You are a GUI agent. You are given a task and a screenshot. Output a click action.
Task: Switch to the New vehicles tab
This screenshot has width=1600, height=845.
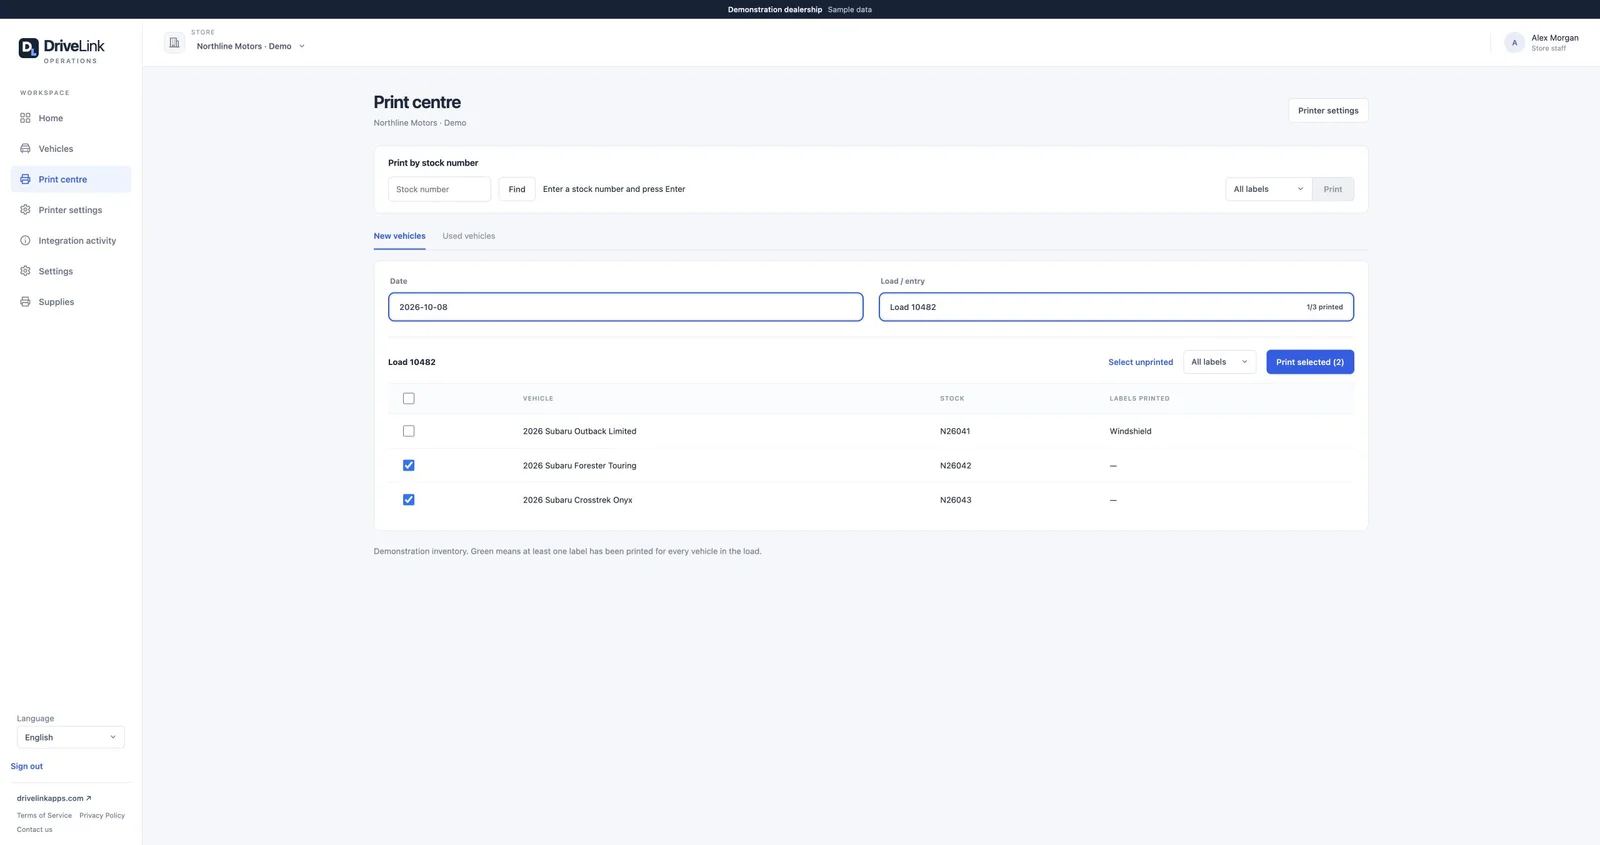[399, 236]
